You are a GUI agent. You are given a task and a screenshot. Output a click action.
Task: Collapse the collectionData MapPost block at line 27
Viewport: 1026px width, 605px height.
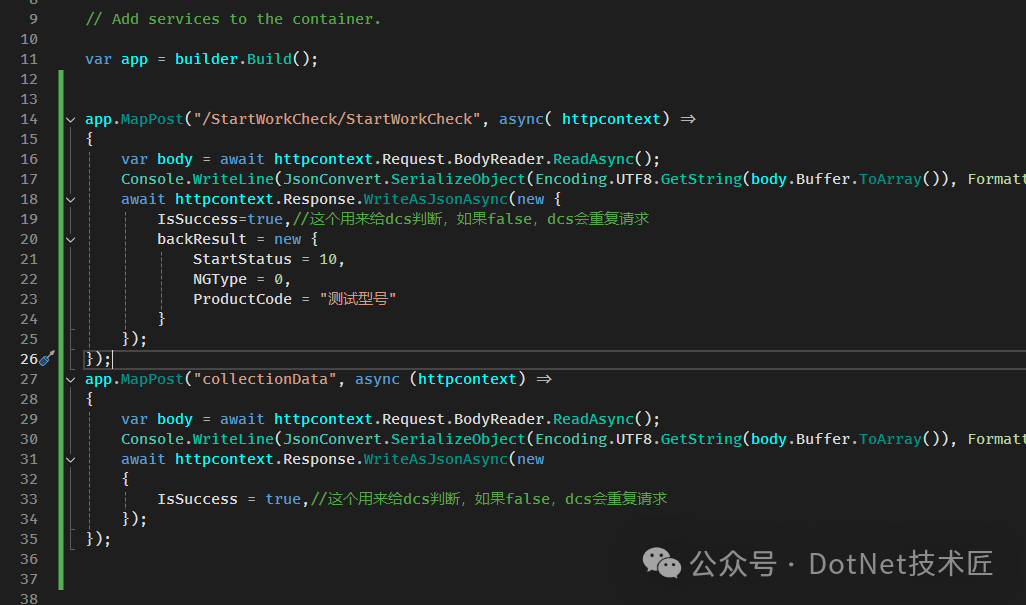tap(71, 379)
